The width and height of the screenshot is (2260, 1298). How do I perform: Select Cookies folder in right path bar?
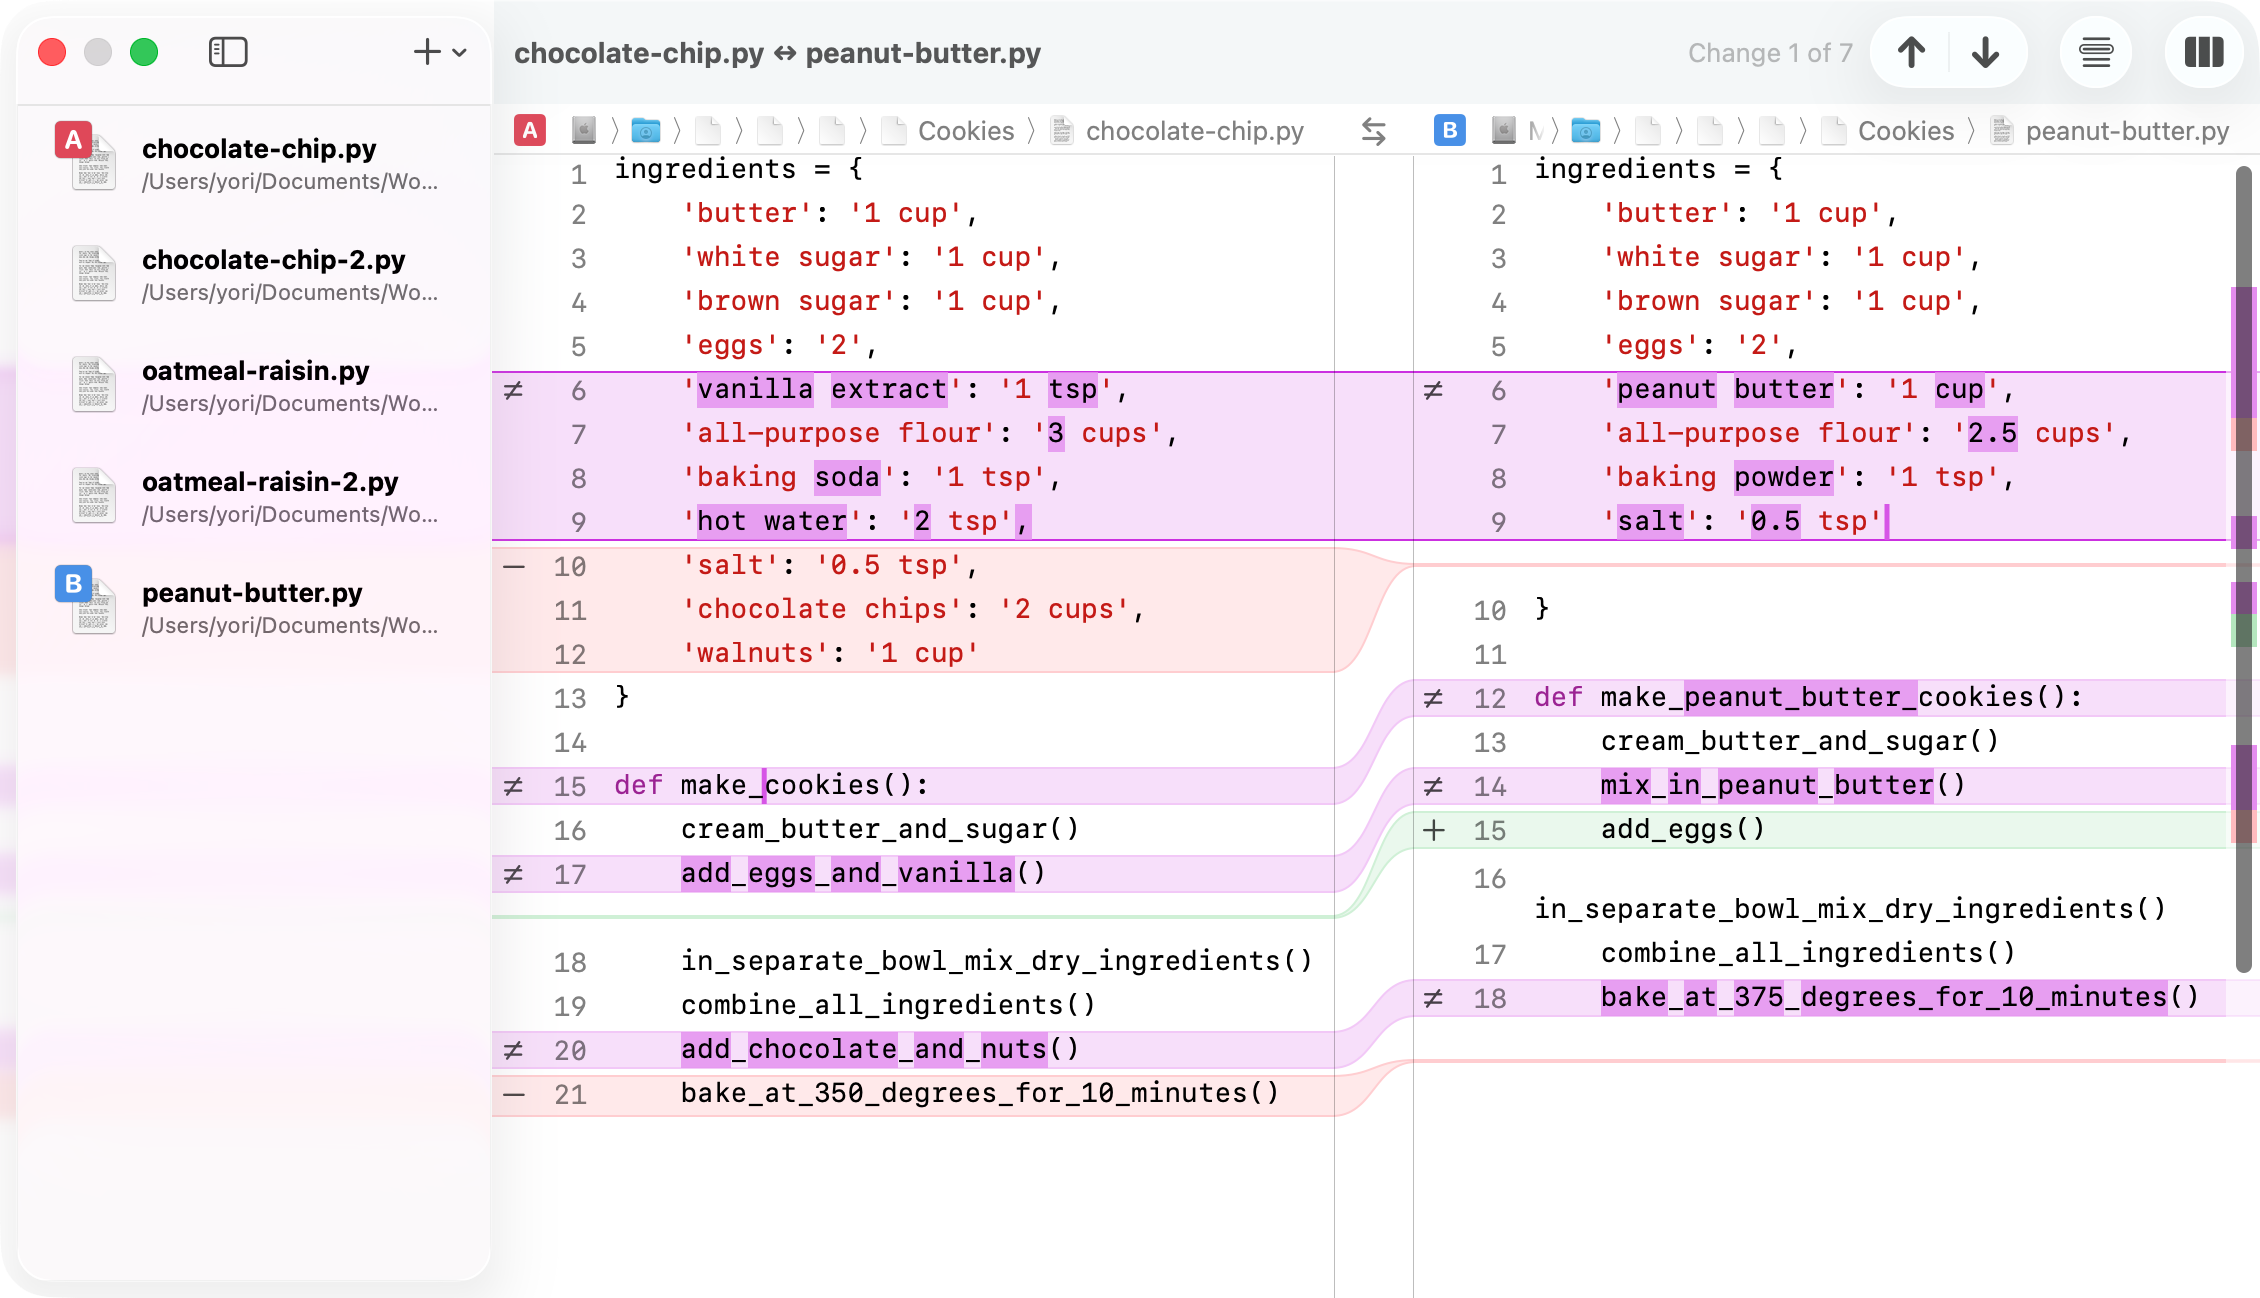pyautogui.click(x=1906, y=131)
